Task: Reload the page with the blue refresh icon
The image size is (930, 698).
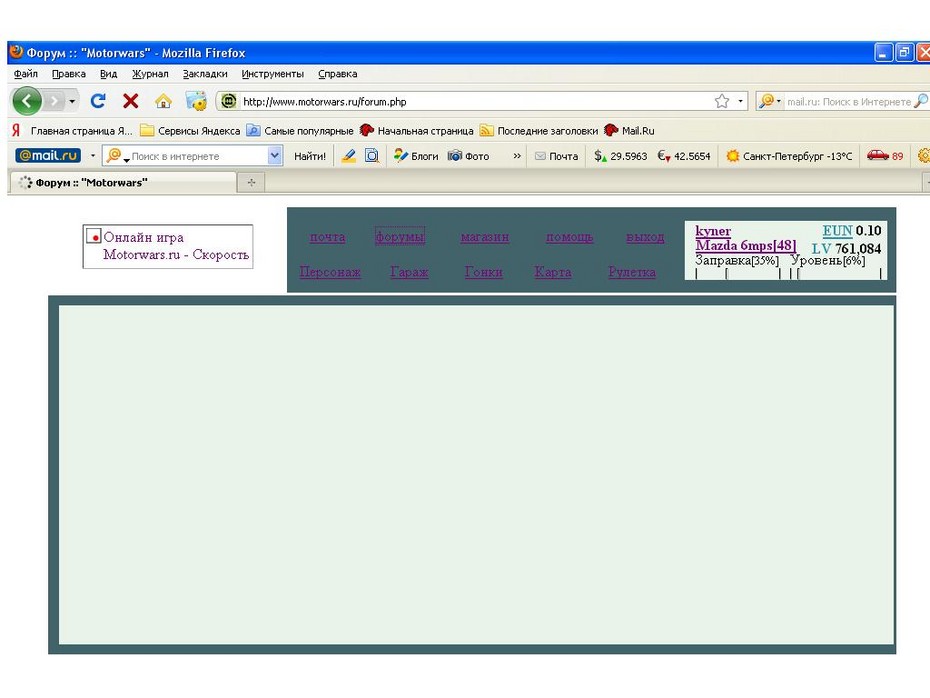Action: click(x=98, y=101)
